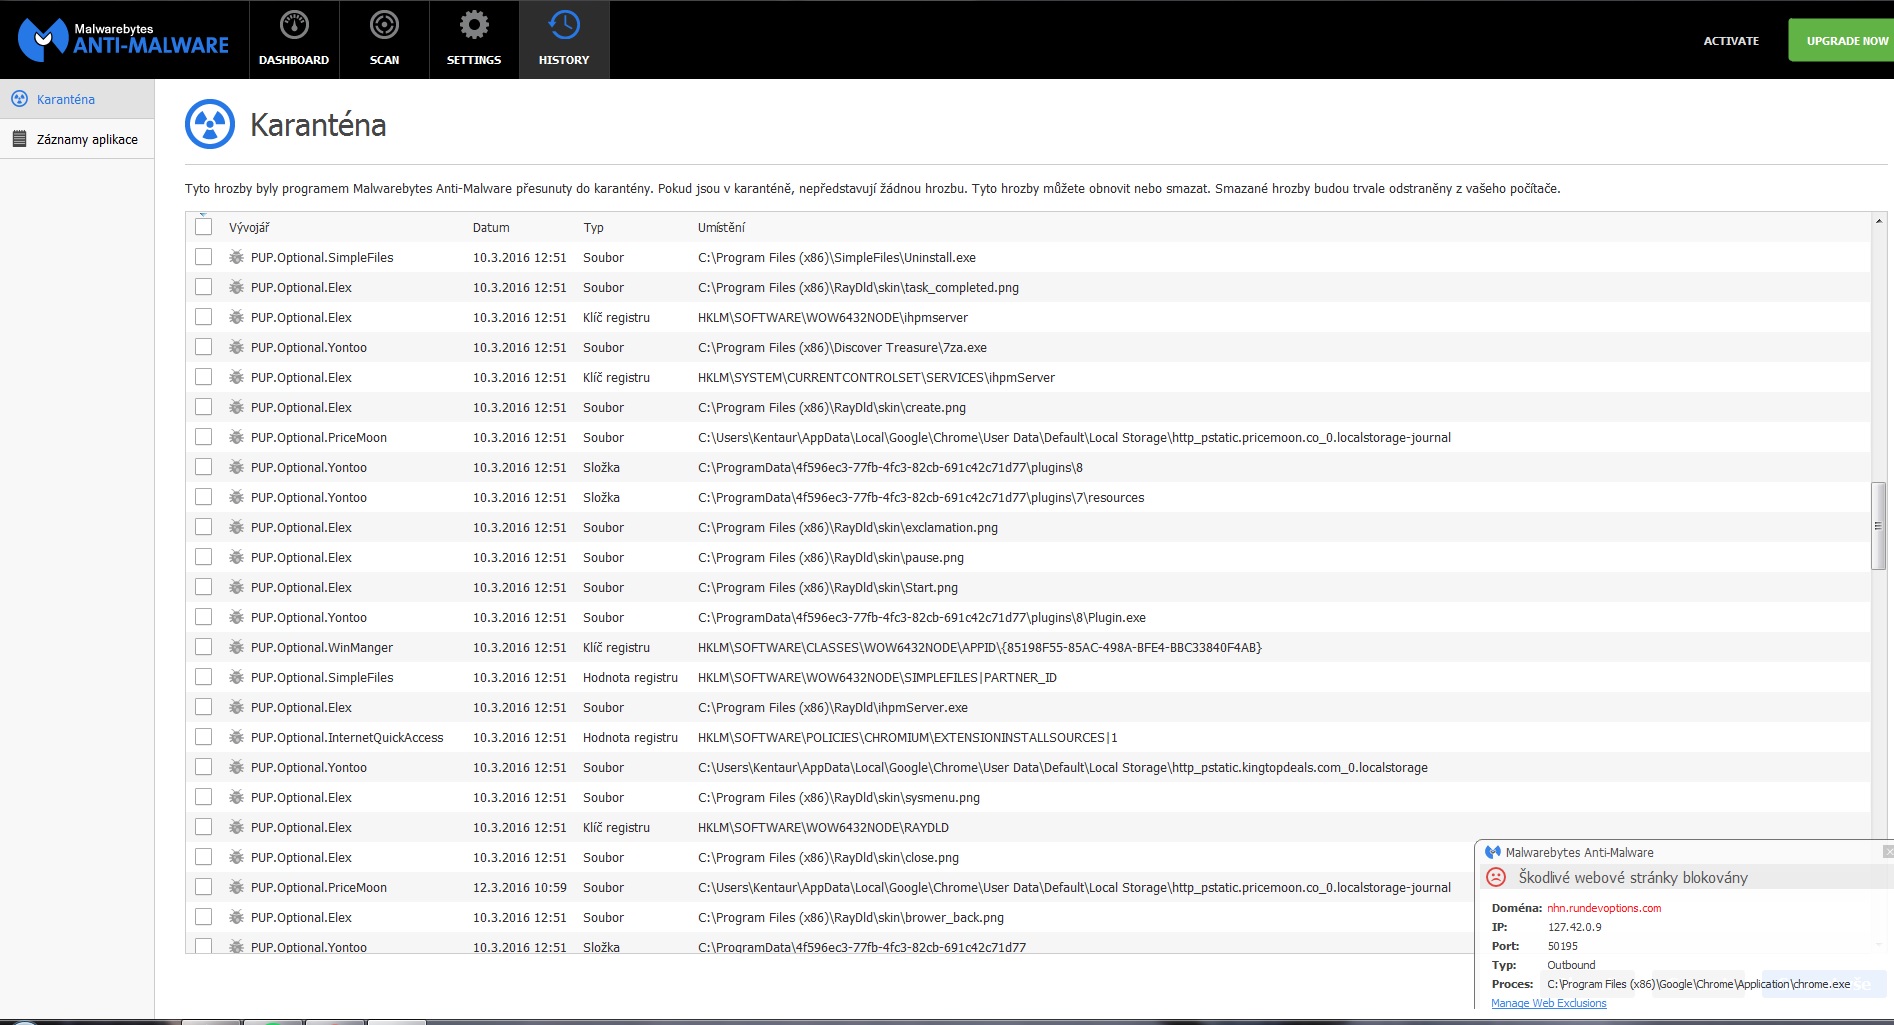Click bug icon of Elex Start.png row
Image resolution: width=1894 pixels, height=1025 pixels.
236,587
